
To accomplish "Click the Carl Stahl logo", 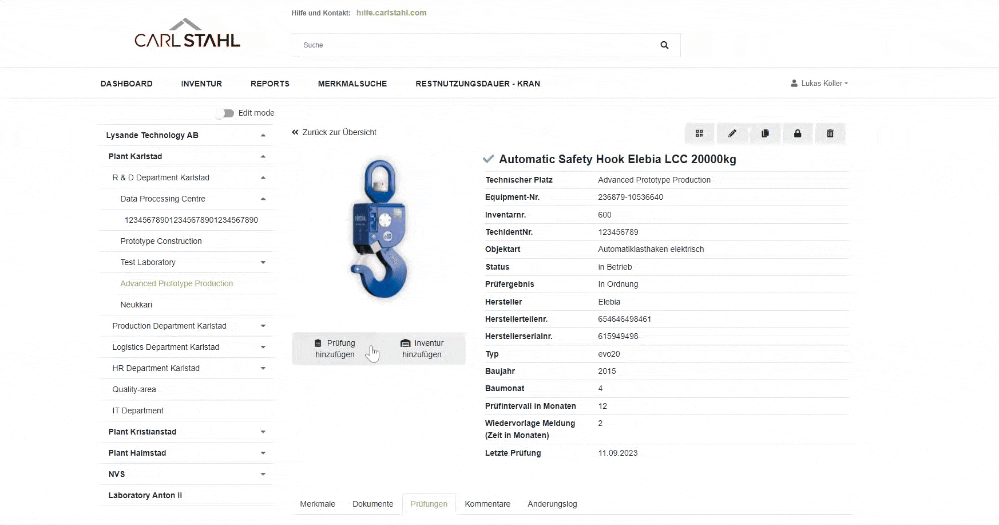I will click(x=187, y=35).
